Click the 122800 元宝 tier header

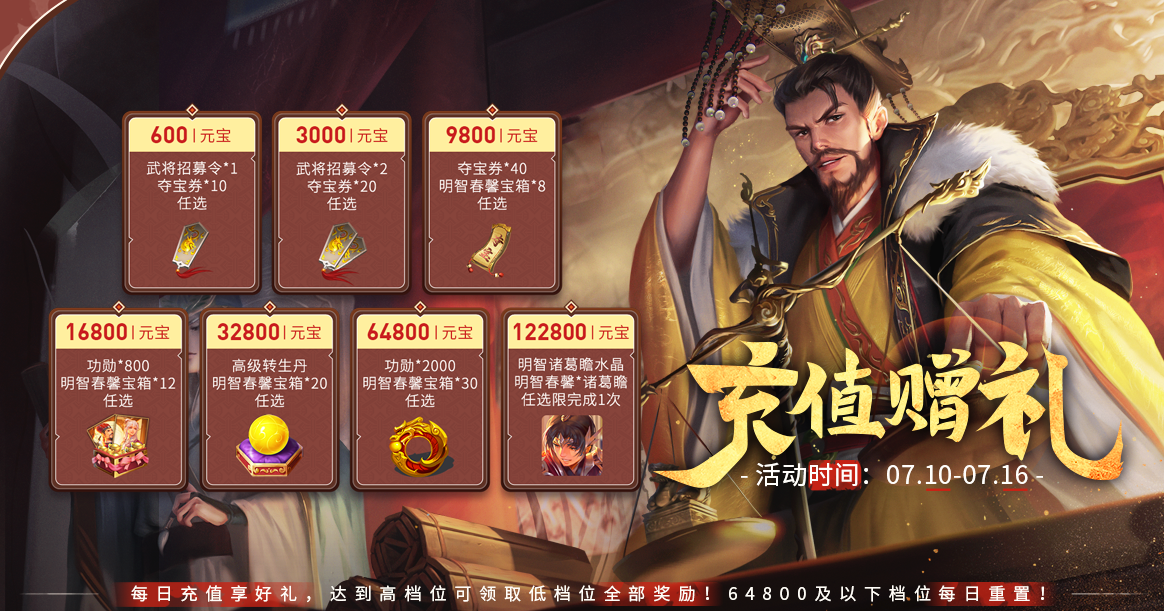(x=571, y=332)
